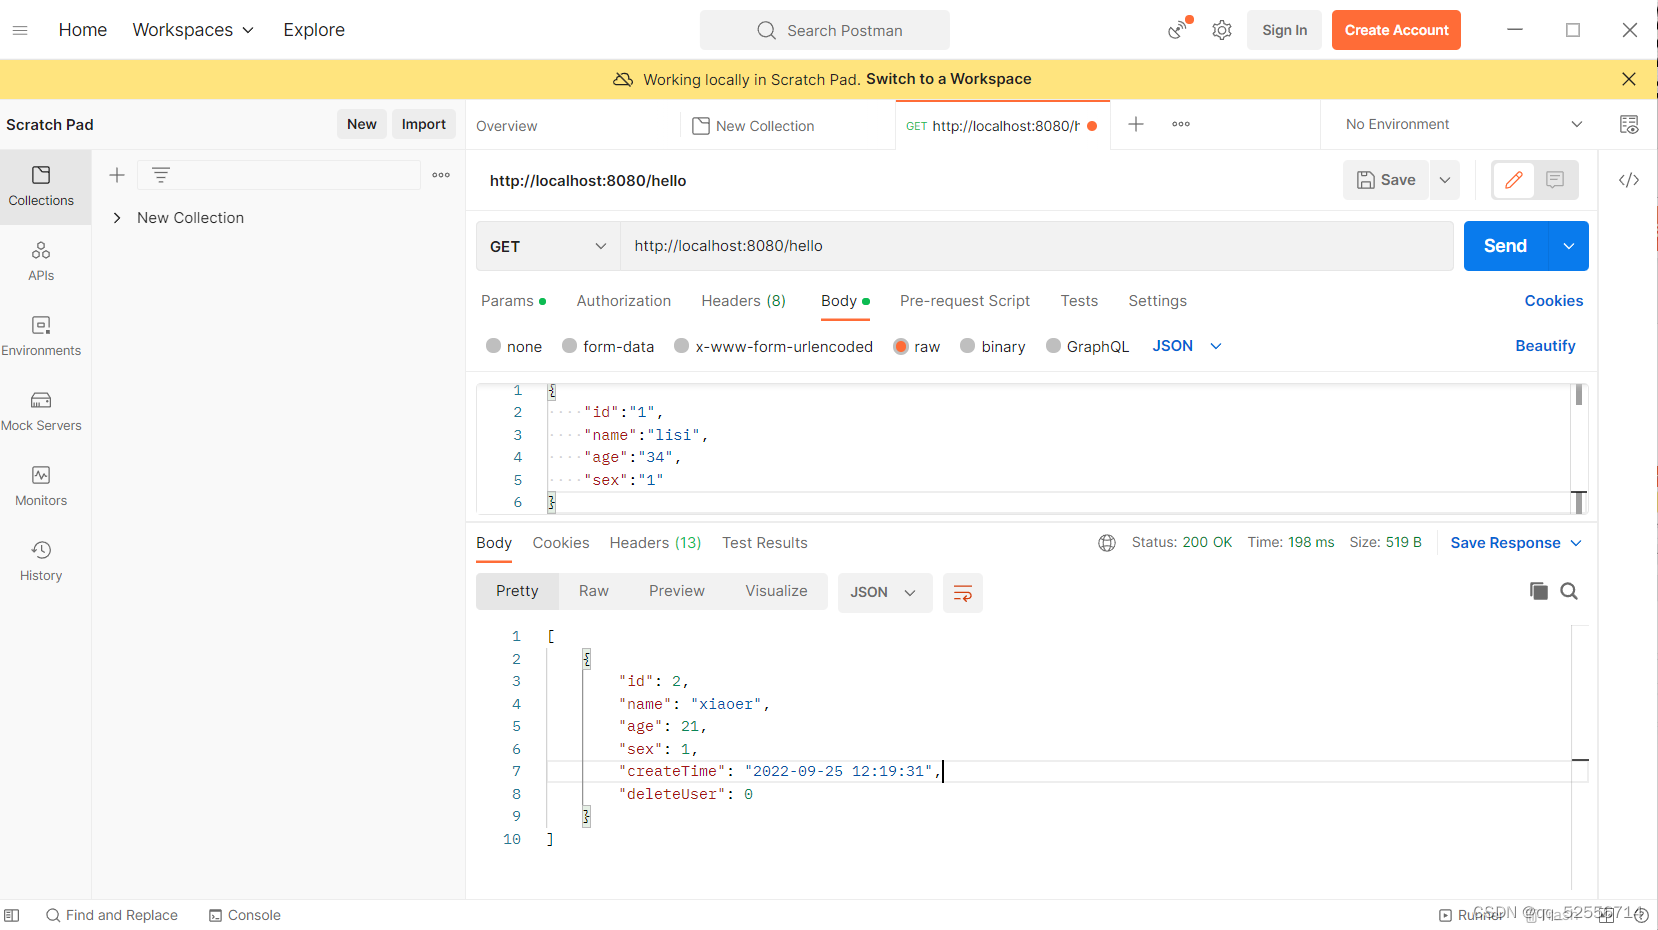The height and width of the screenshot is (930, 1658).
Task: Open the satellite sync icon in header
Action: coord(1179,30)
